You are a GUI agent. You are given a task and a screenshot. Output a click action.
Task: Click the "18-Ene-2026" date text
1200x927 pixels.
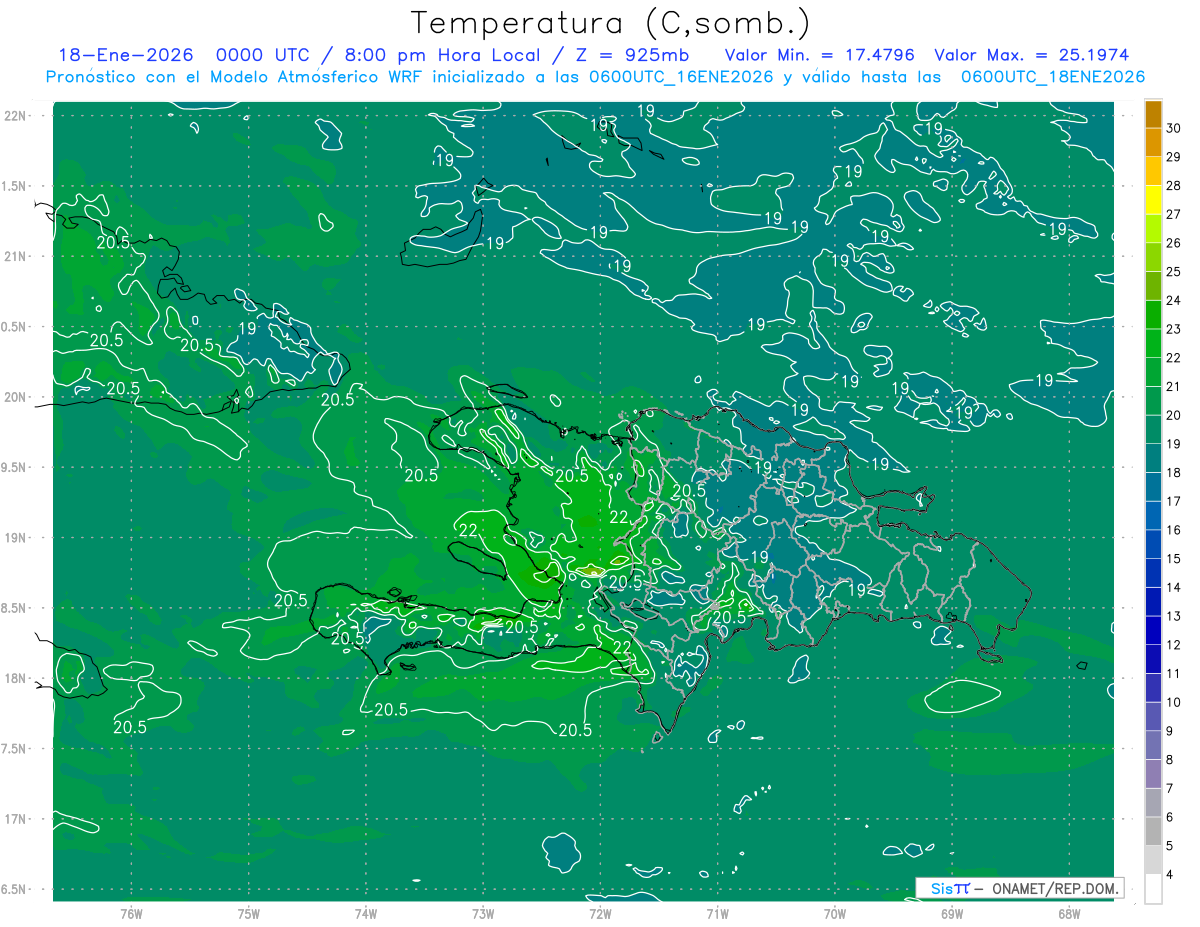pos(126,55)
